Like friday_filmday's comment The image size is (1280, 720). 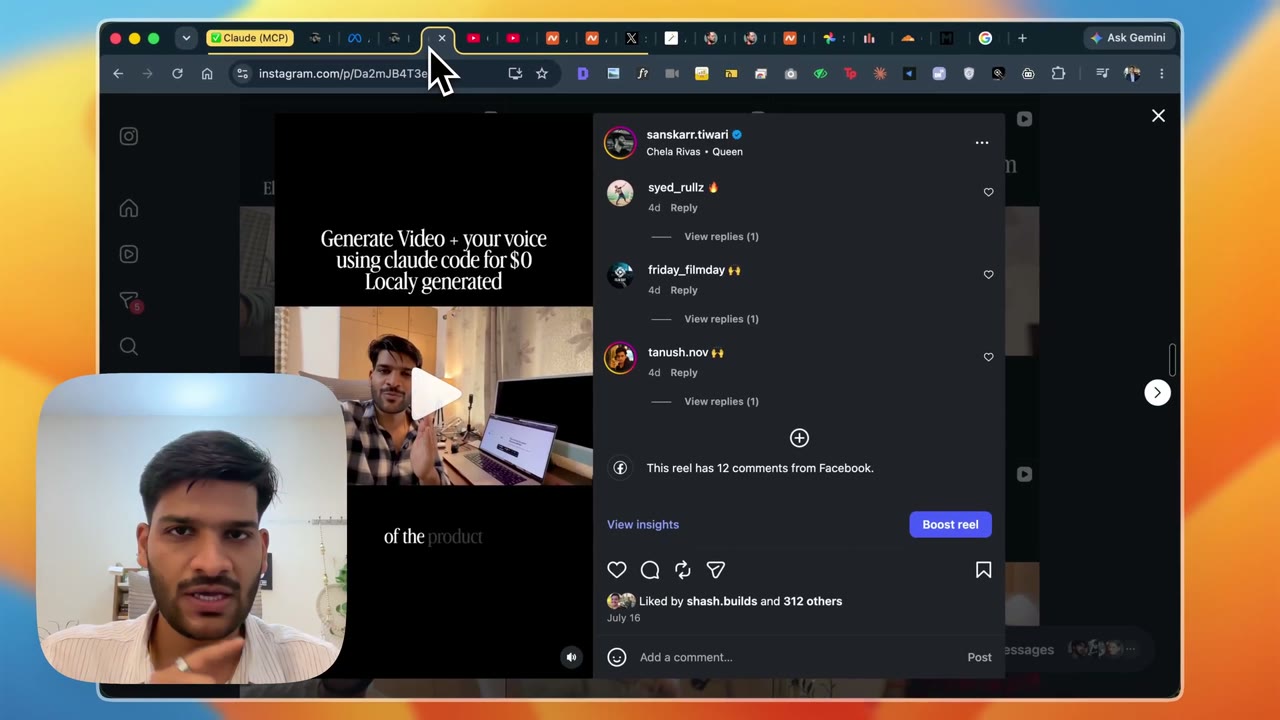coord(989,275)
